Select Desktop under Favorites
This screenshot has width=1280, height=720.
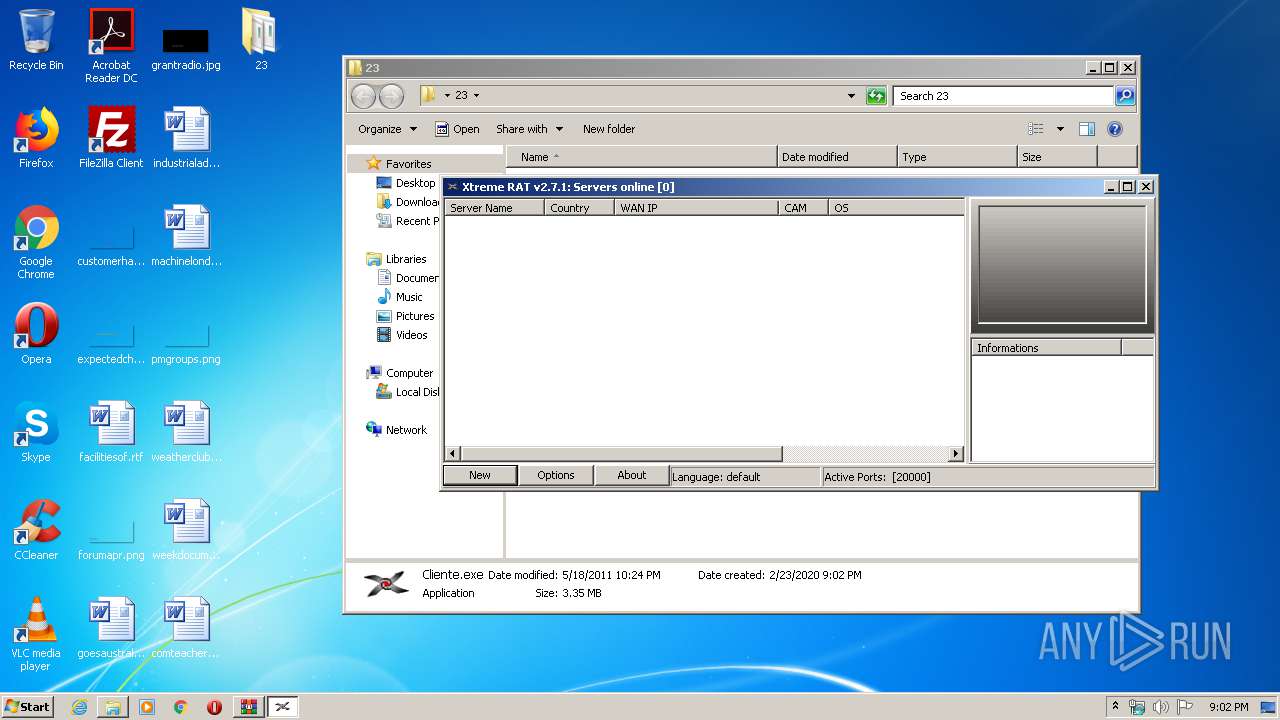pos(406,183)
